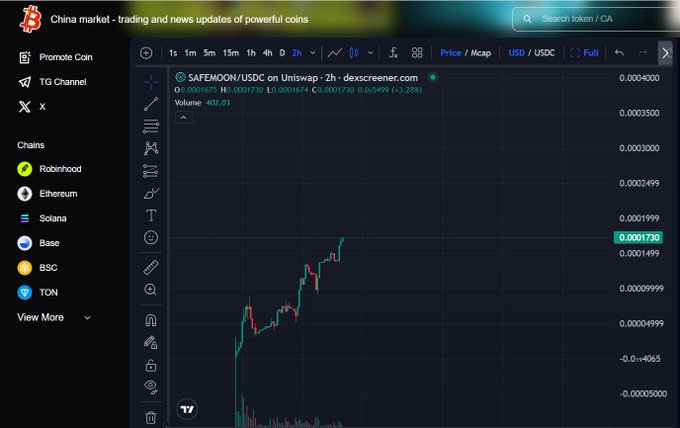This screenshot has width=680, height=428.
Task: Select the BSC chain
Action: 37,268
